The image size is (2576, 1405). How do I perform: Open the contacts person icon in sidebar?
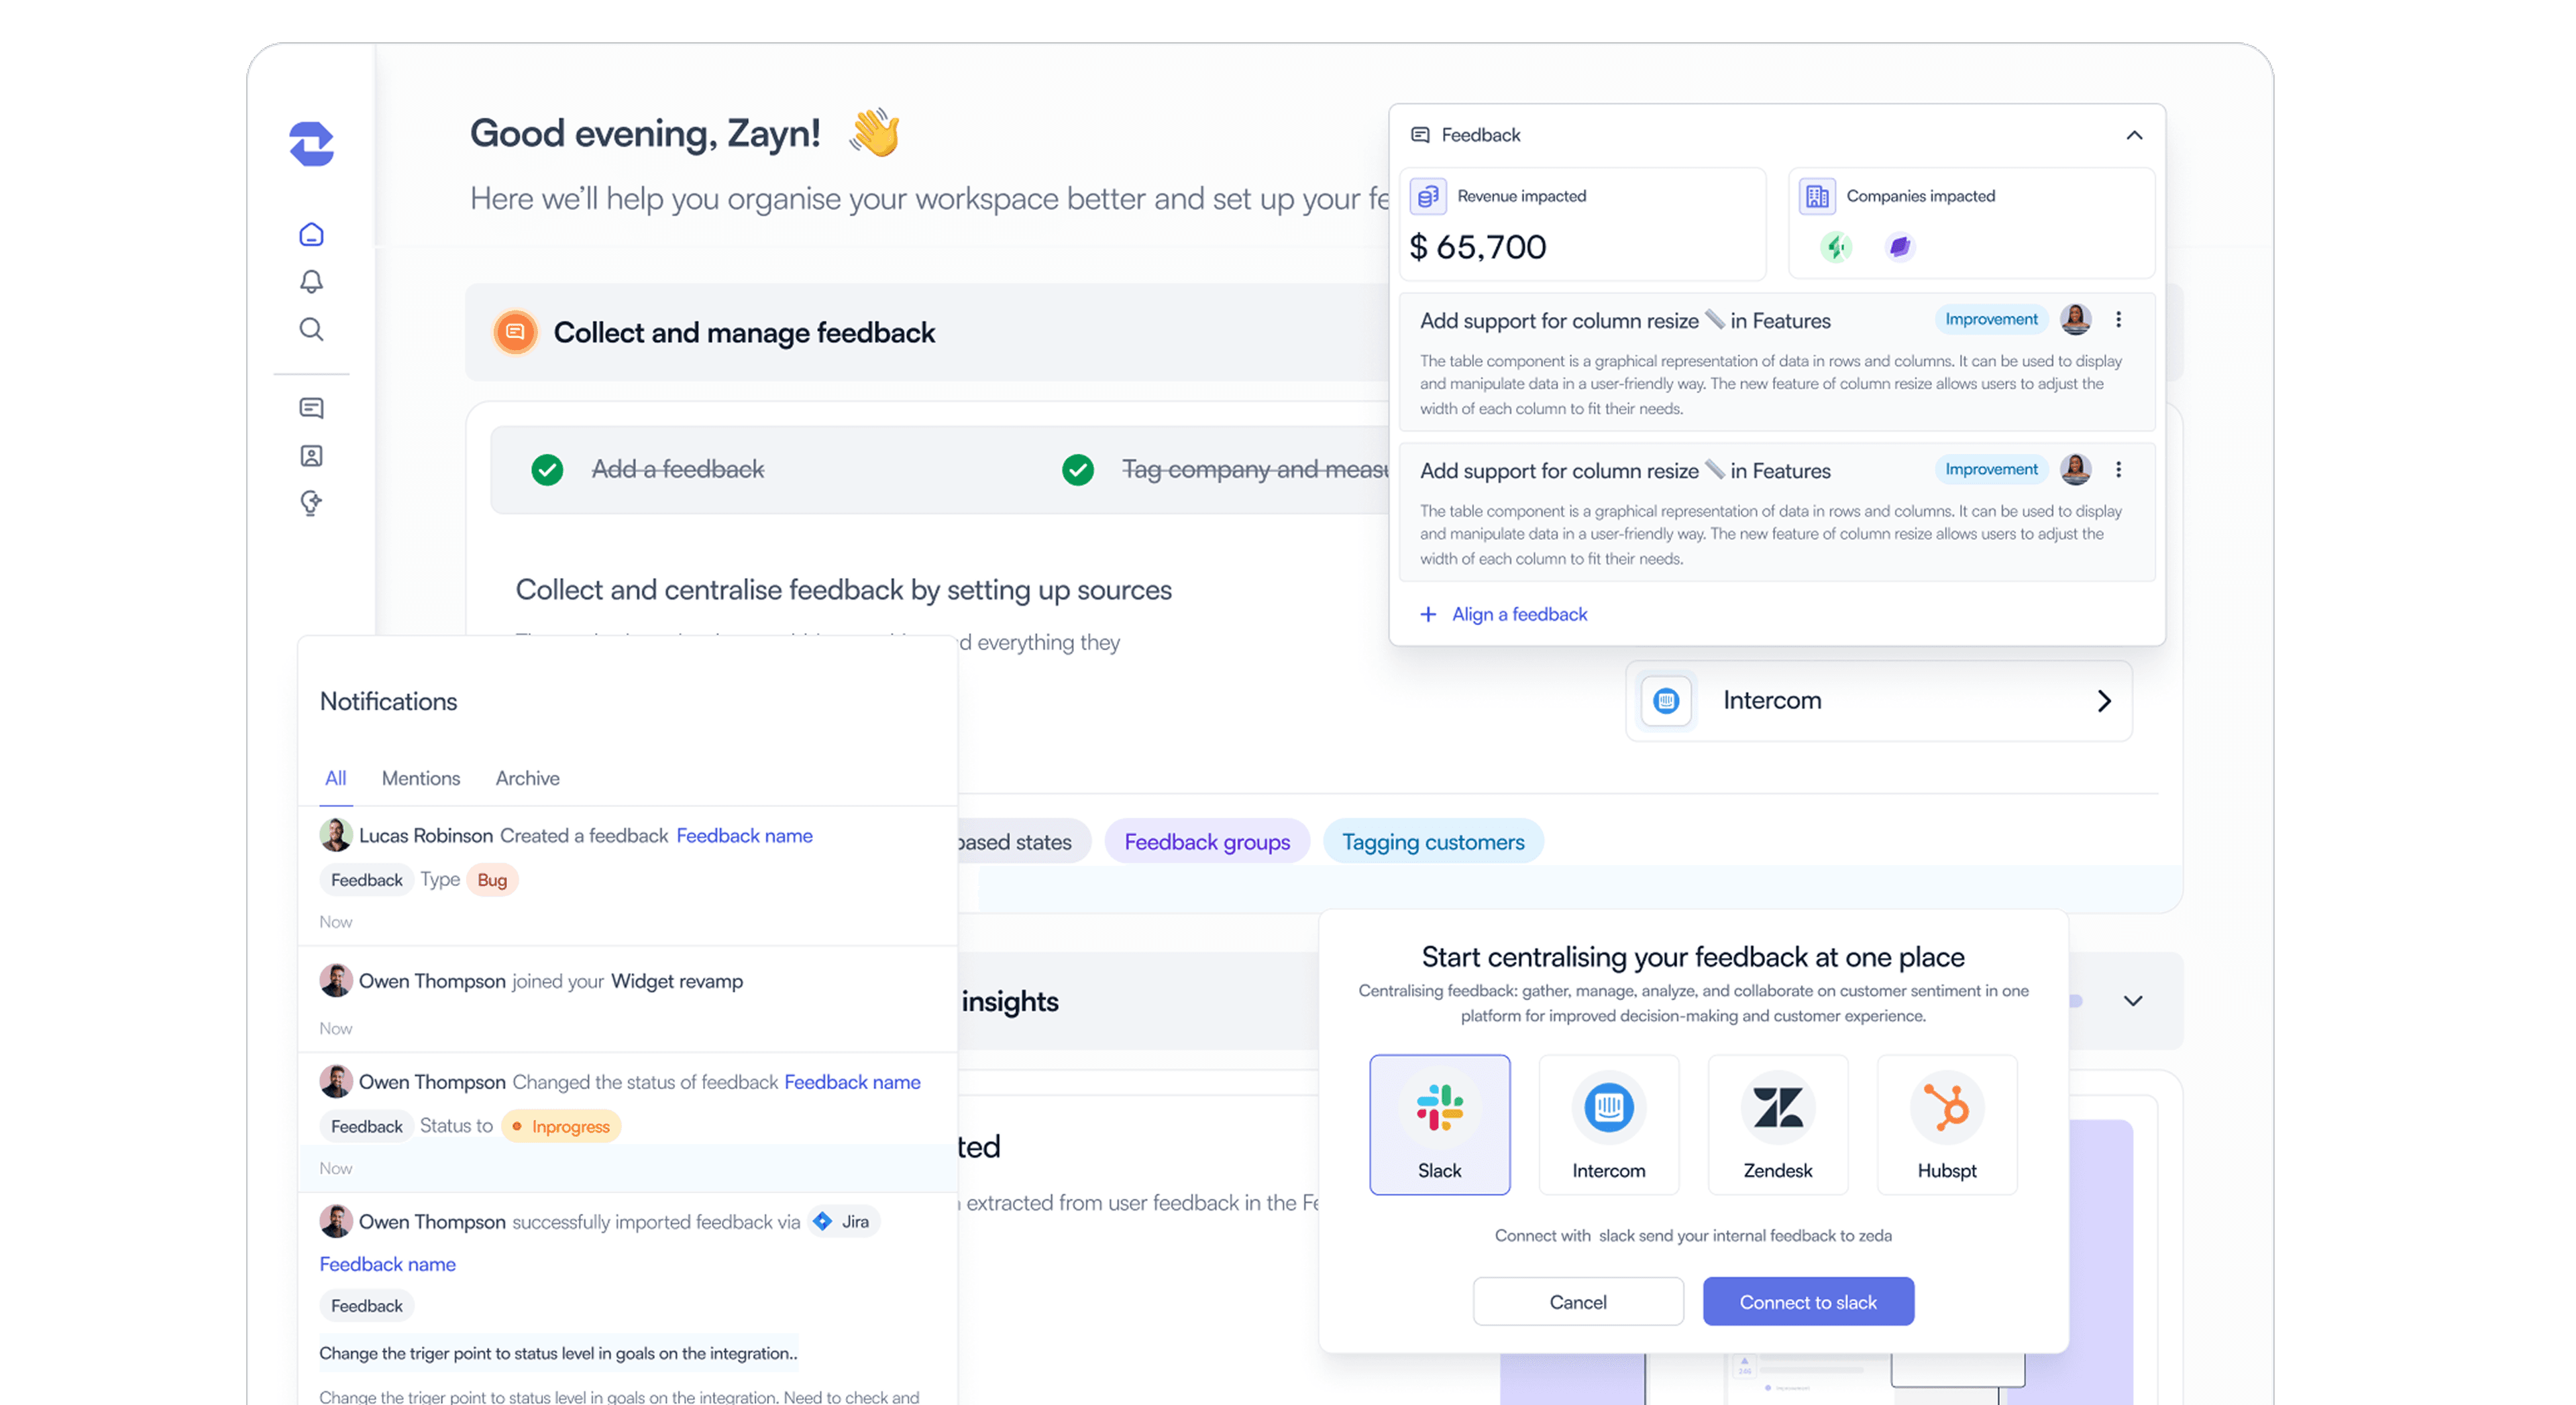311,456
